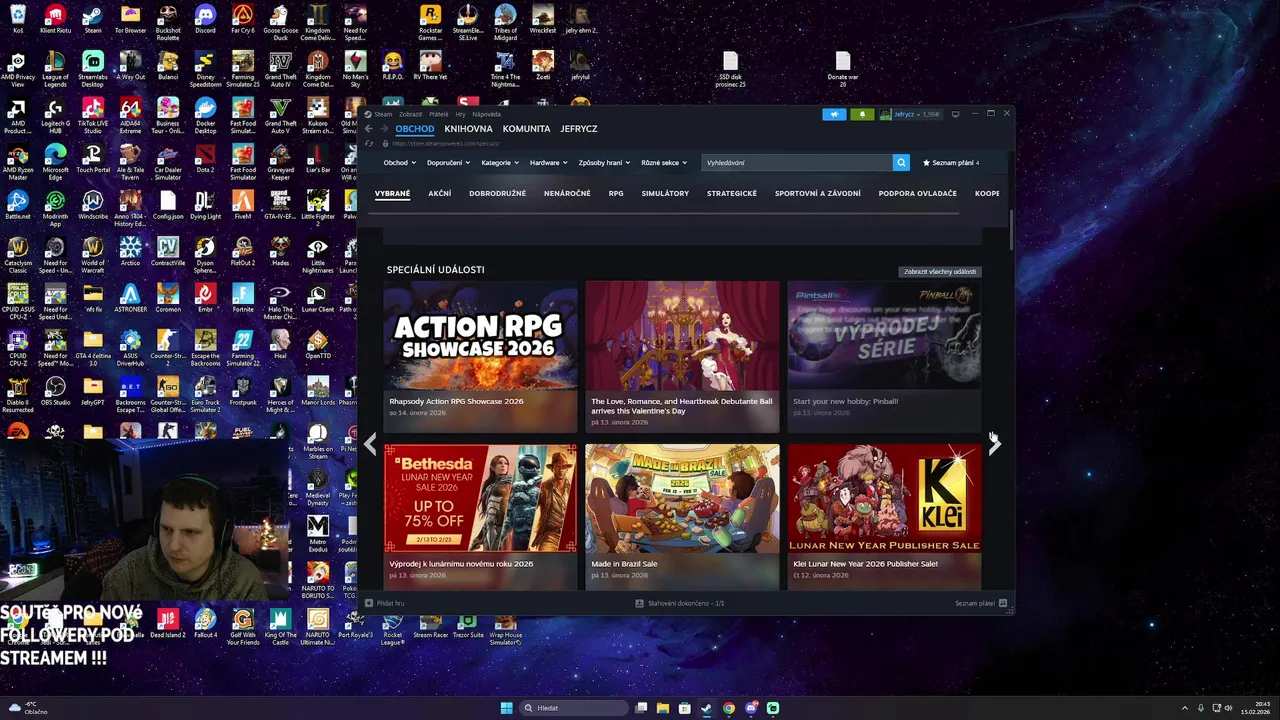This screenshot has width=1280, height=720.
Task: Open Recycle Bin Koš on desktop
Action: click(18, 19)
